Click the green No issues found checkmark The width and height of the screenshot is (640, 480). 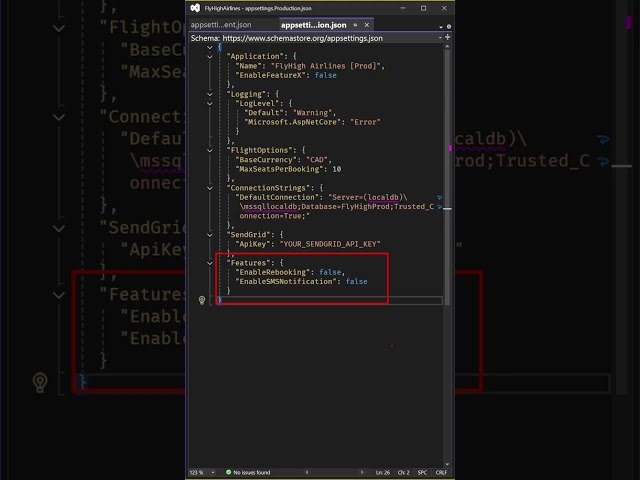[229, 472]
